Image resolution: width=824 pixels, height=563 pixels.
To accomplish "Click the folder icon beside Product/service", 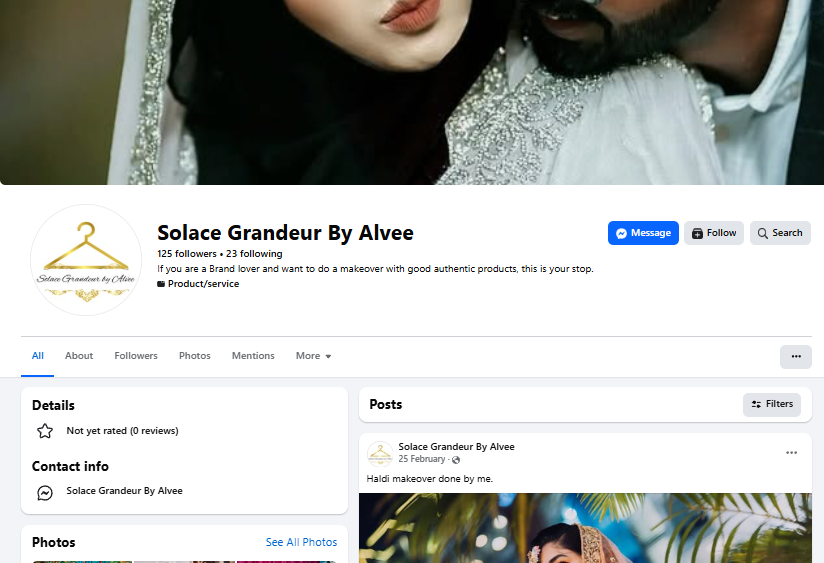I will [x=161, y=284].
